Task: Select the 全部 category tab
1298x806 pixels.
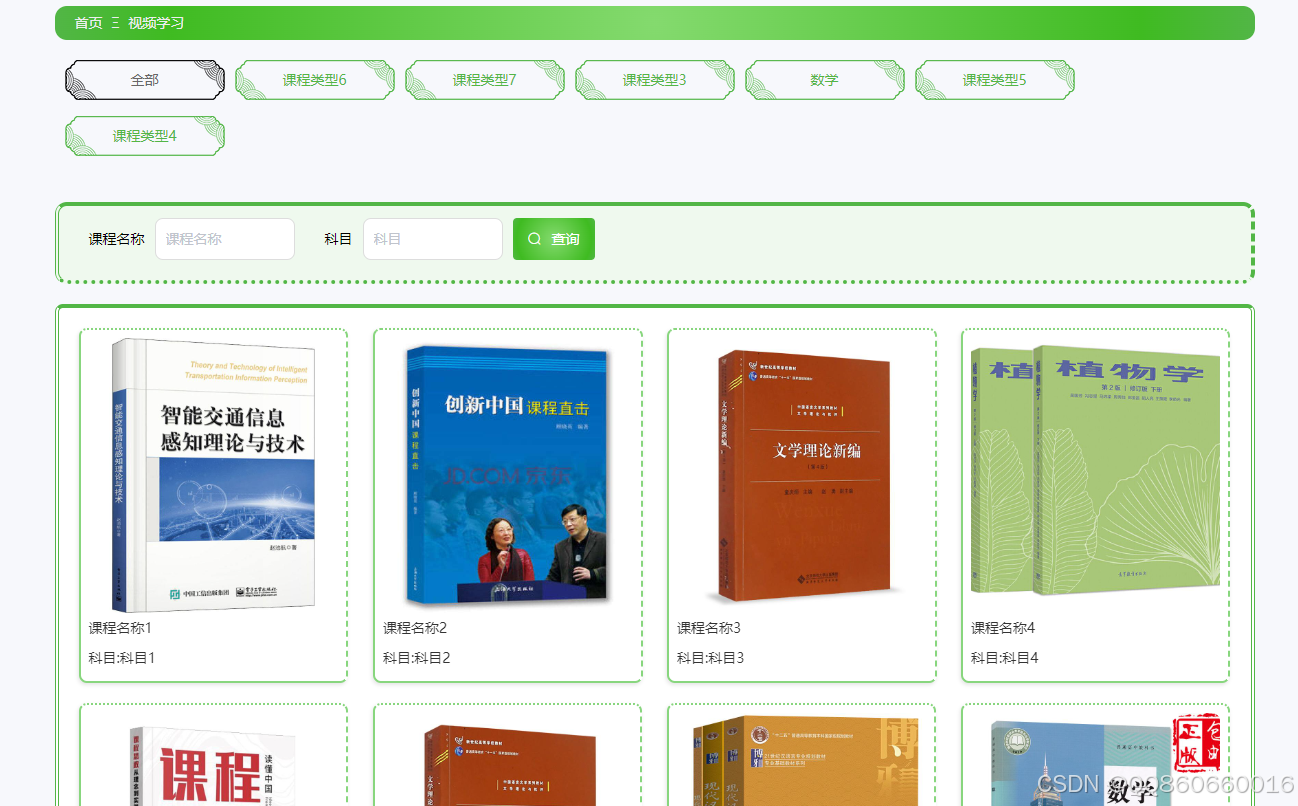Action: point(145,80)
